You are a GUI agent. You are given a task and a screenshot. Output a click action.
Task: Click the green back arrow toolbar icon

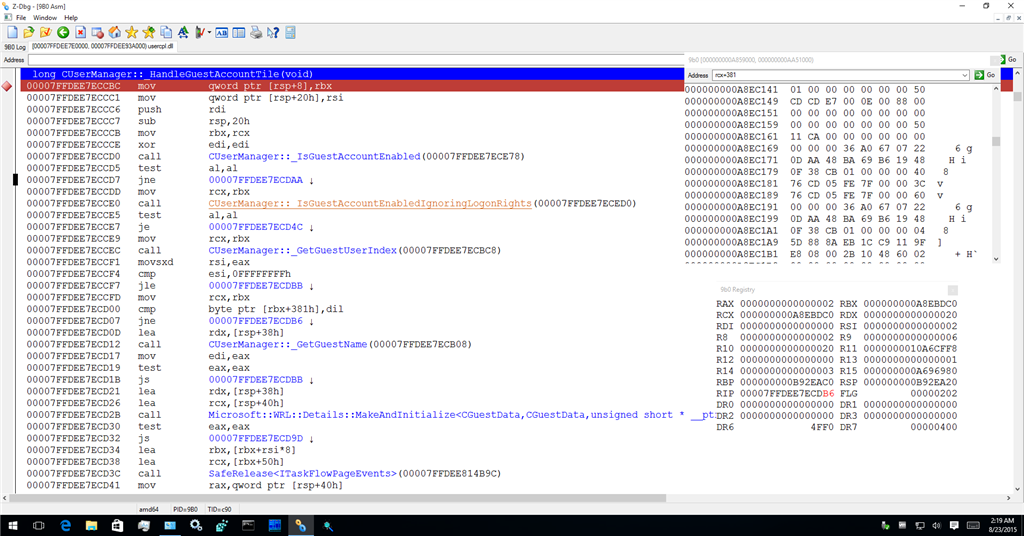pyautogui.click(x=63, y=32)
